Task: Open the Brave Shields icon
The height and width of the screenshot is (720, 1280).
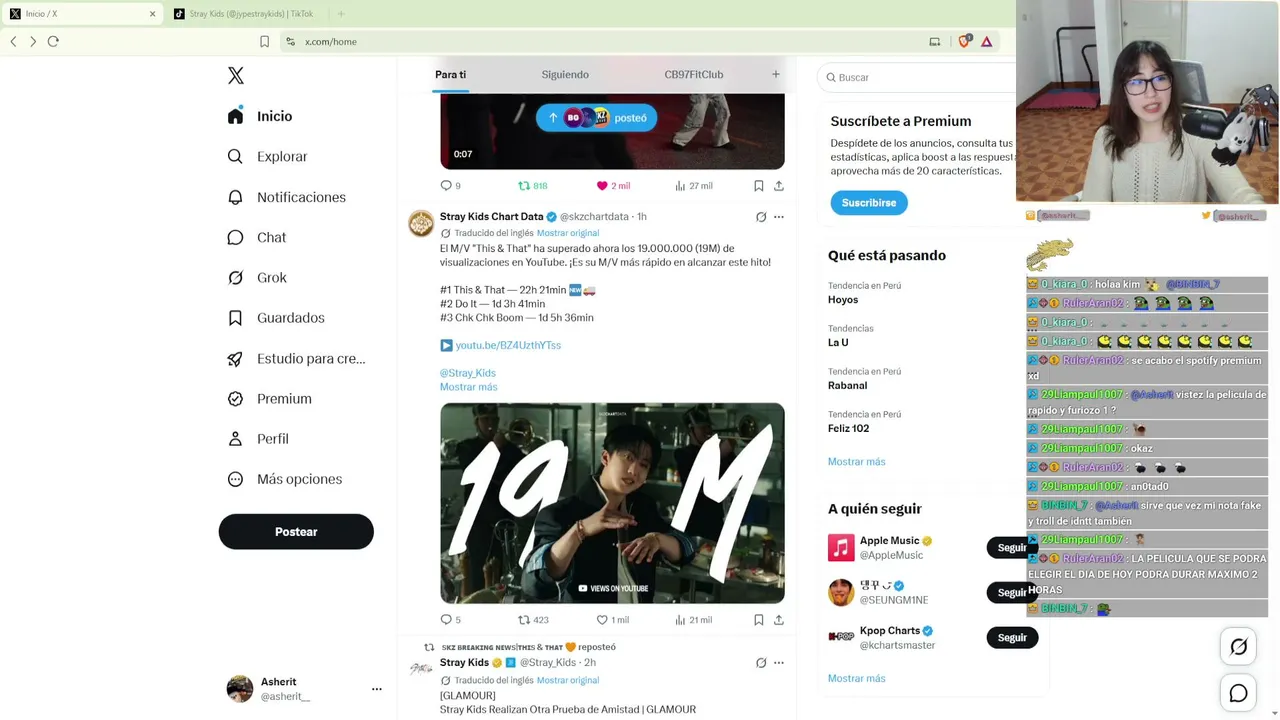Action: point(965,41)
